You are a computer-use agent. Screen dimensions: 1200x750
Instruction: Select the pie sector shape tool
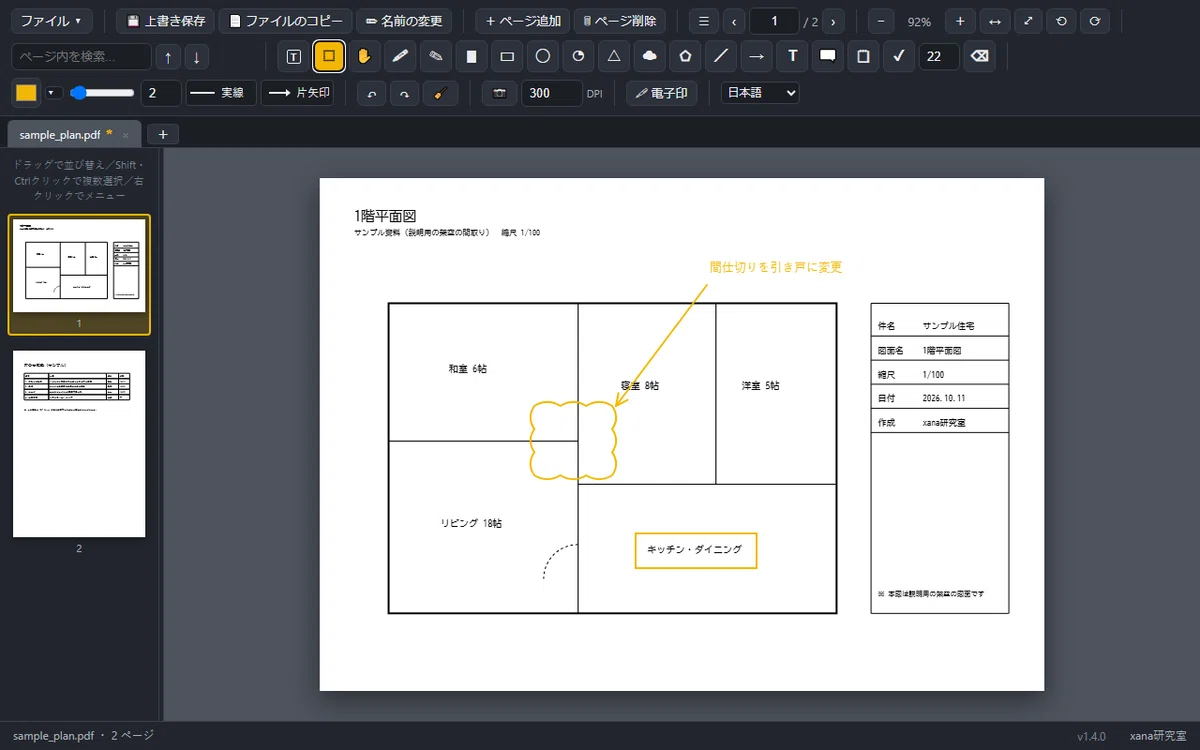pyautogui.click(x=578, y=56)
